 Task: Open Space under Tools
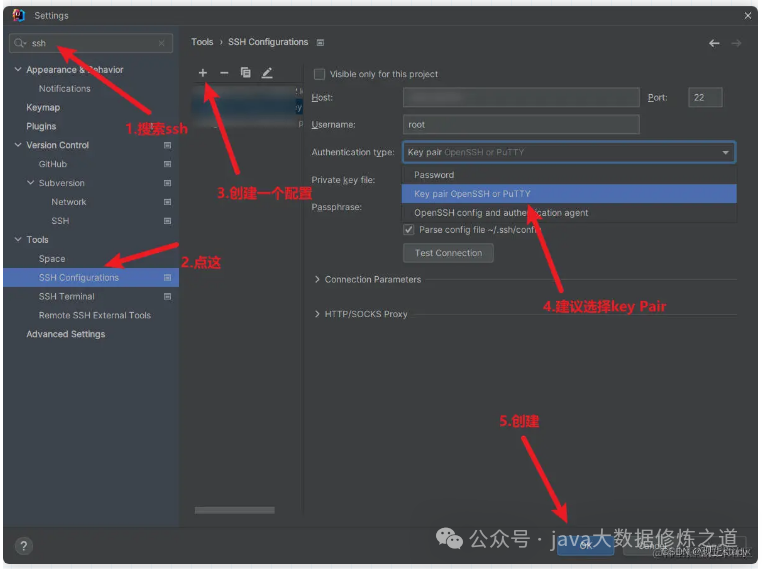point(52,259)
